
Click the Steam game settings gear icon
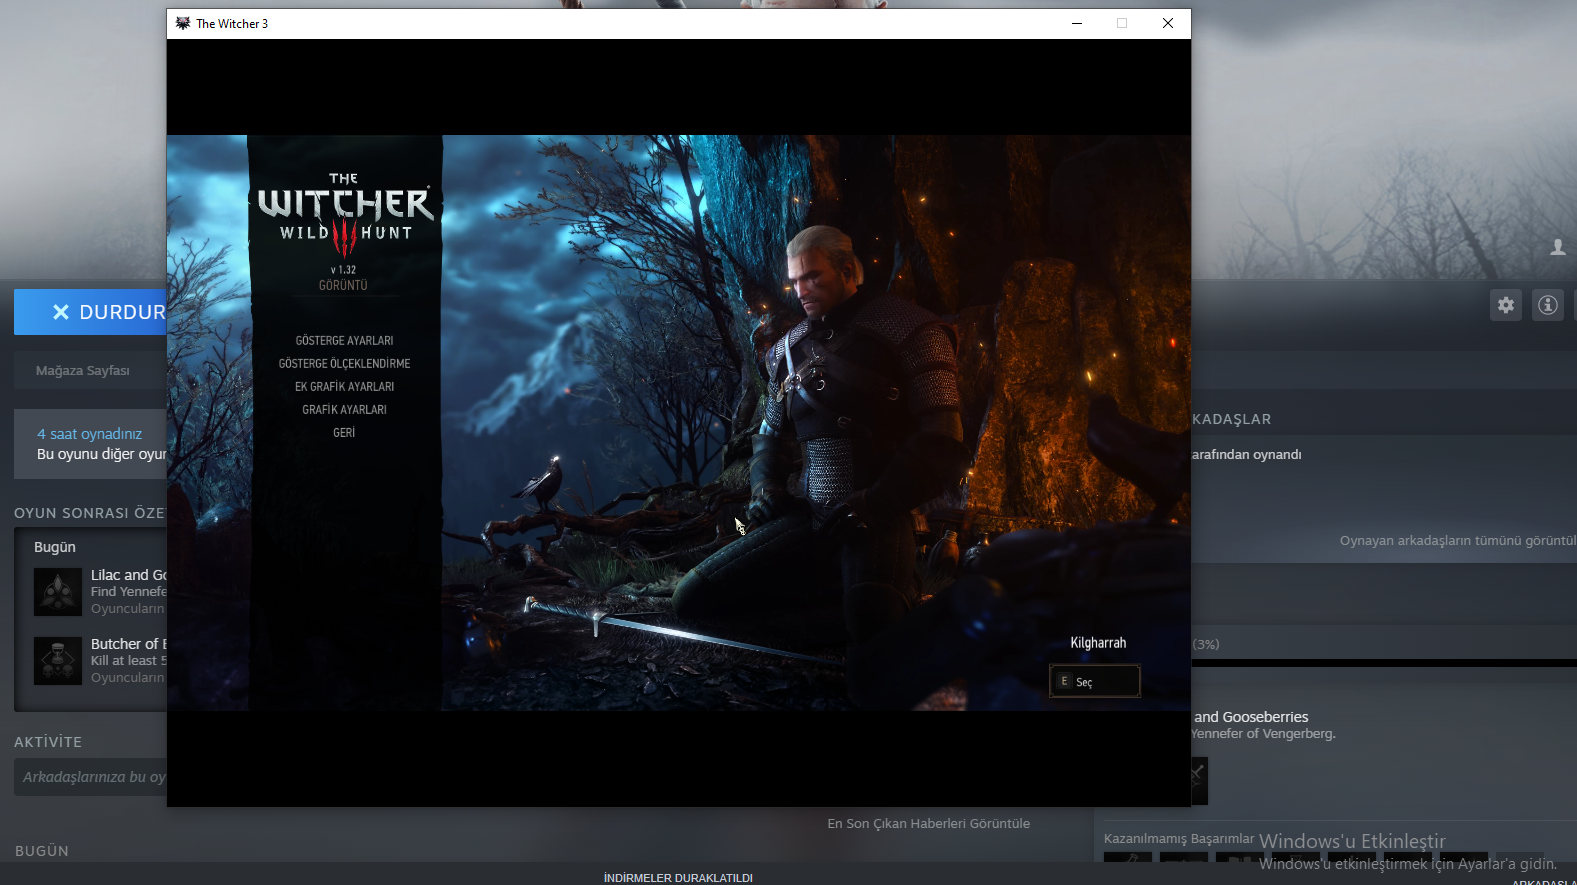pos(1505,305)
